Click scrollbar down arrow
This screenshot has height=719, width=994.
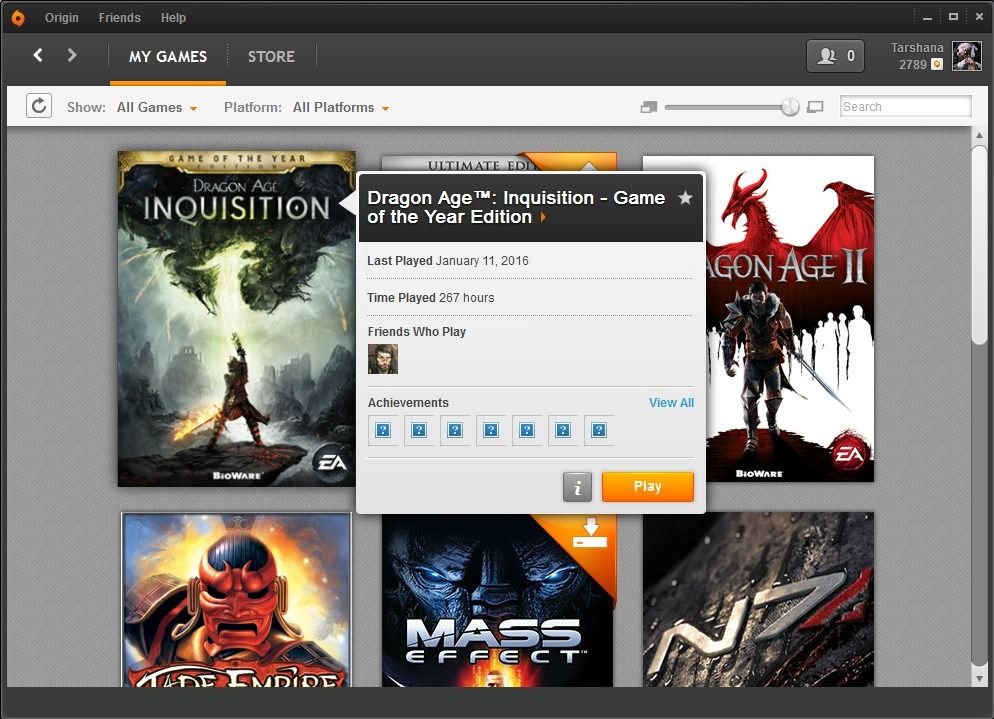[x=979, y=678]
